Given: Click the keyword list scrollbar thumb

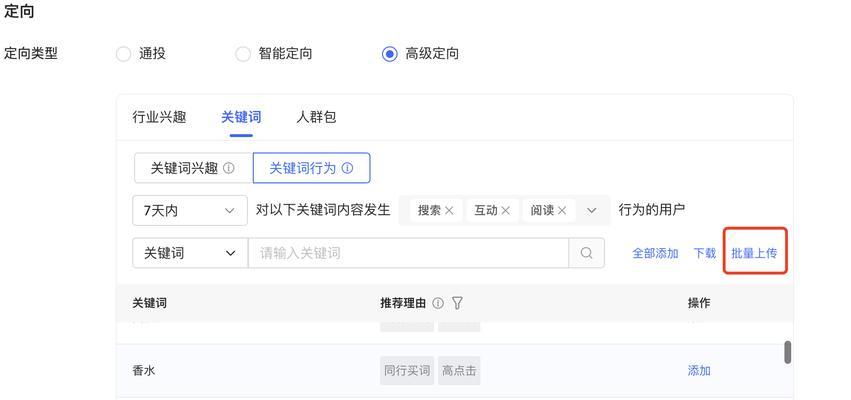Looking at the screenshot, I should coord(788,352).
